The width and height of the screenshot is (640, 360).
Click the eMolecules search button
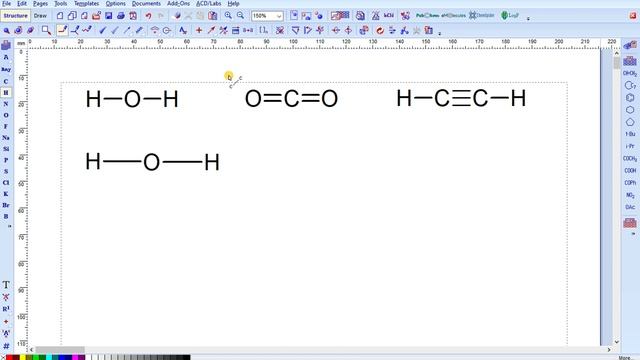[453, 16]
